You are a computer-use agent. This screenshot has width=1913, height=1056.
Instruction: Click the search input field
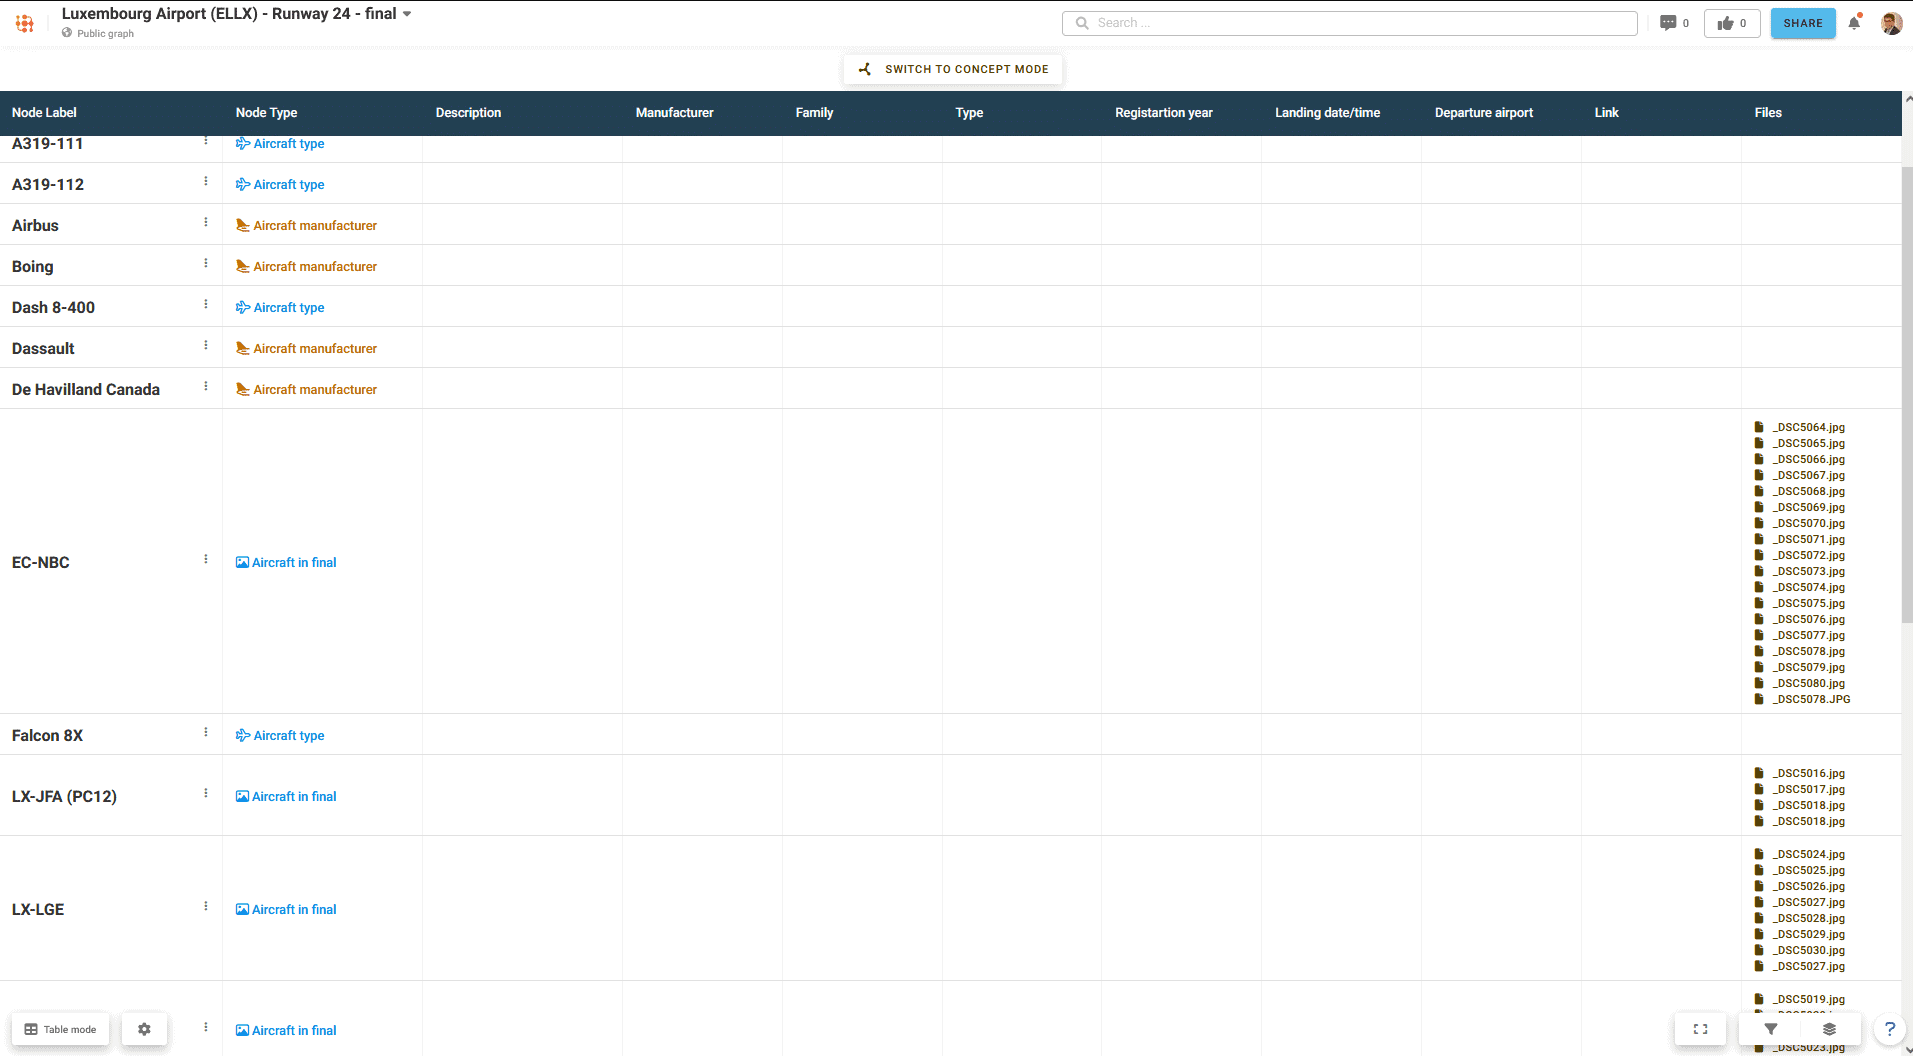[x=1350, y=23]
